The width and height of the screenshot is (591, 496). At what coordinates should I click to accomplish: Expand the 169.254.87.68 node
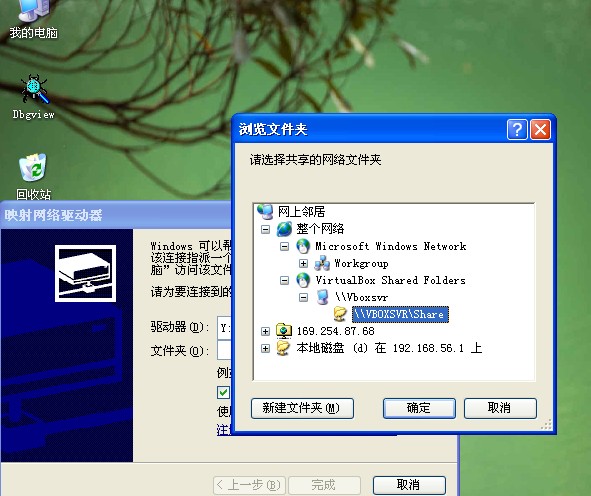pos(265,331)
